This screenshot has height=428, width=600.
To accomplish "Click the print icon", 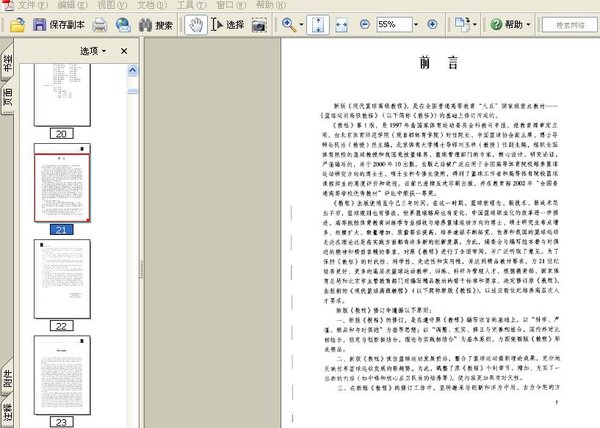I will (x=100, y=25).
